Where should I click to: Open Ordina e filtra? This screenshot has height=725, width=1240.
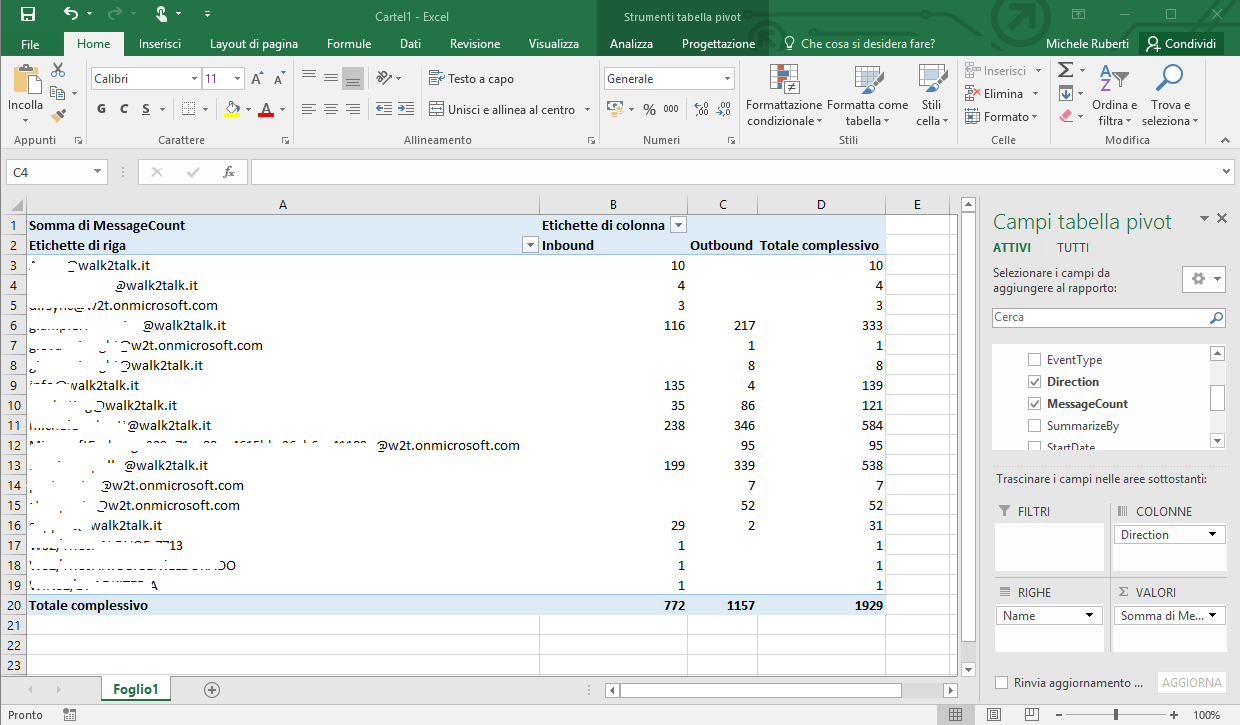(1114, 96)
